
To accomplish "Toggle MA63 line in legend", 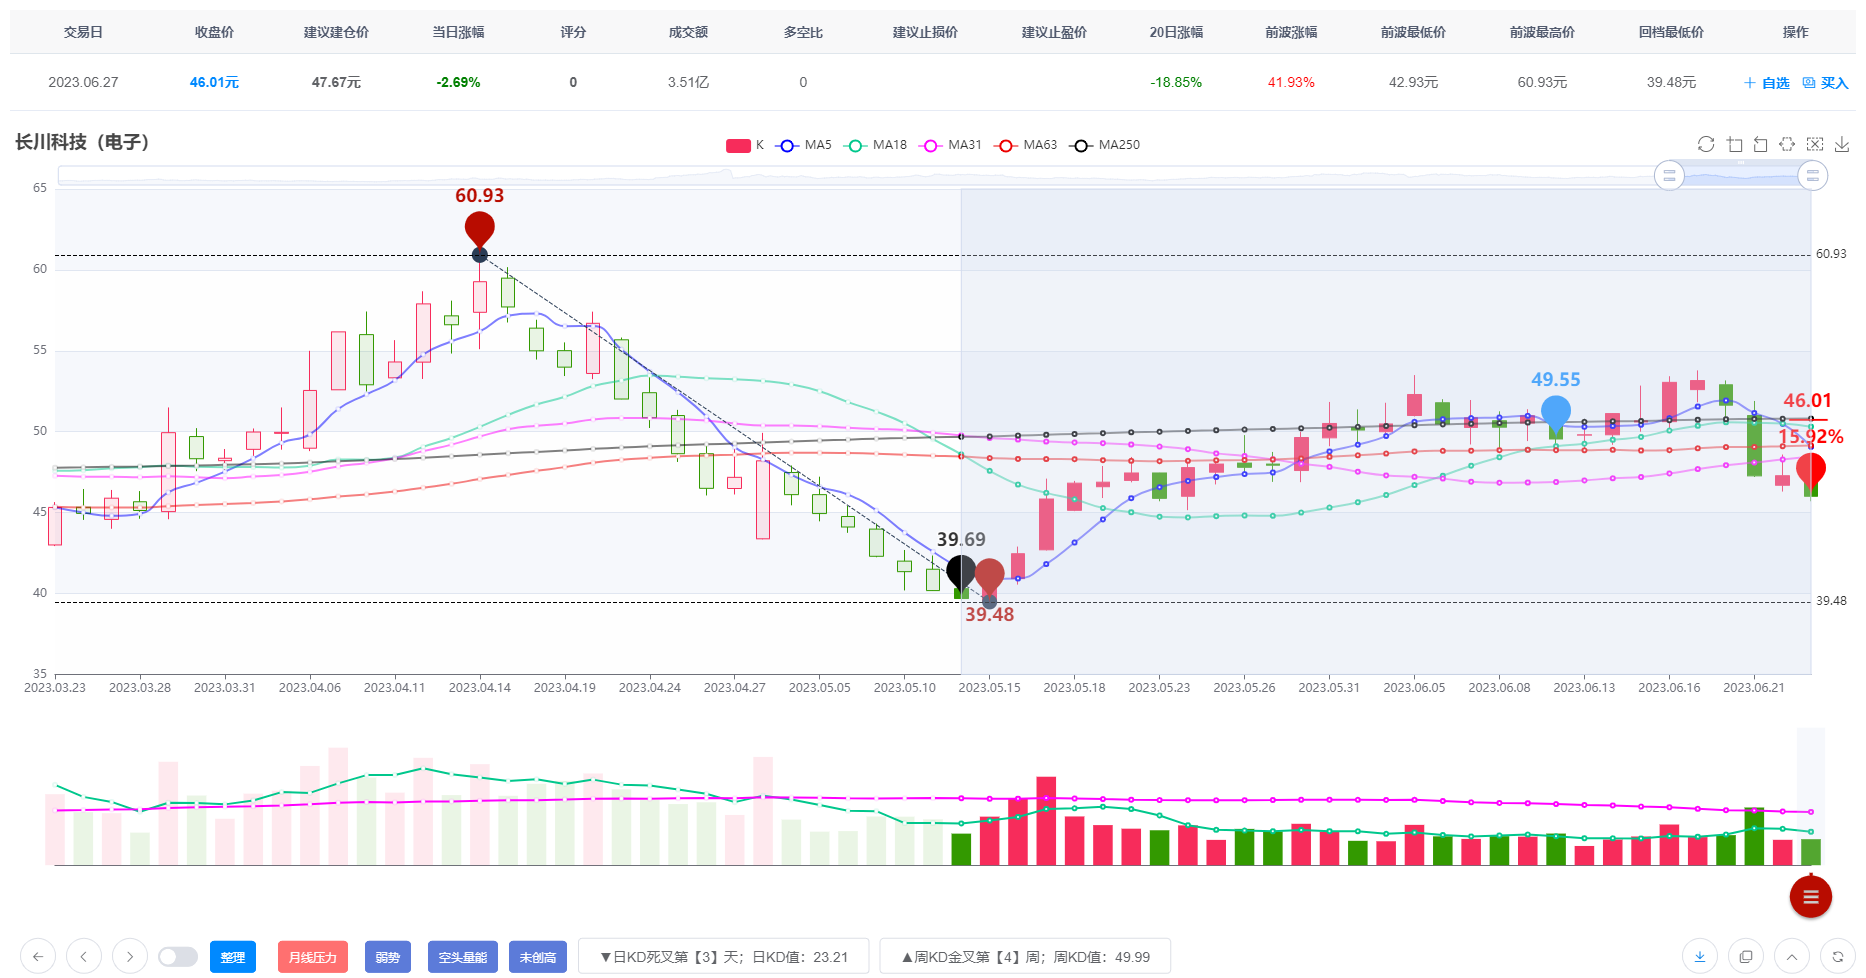I will coord(1026,145).
